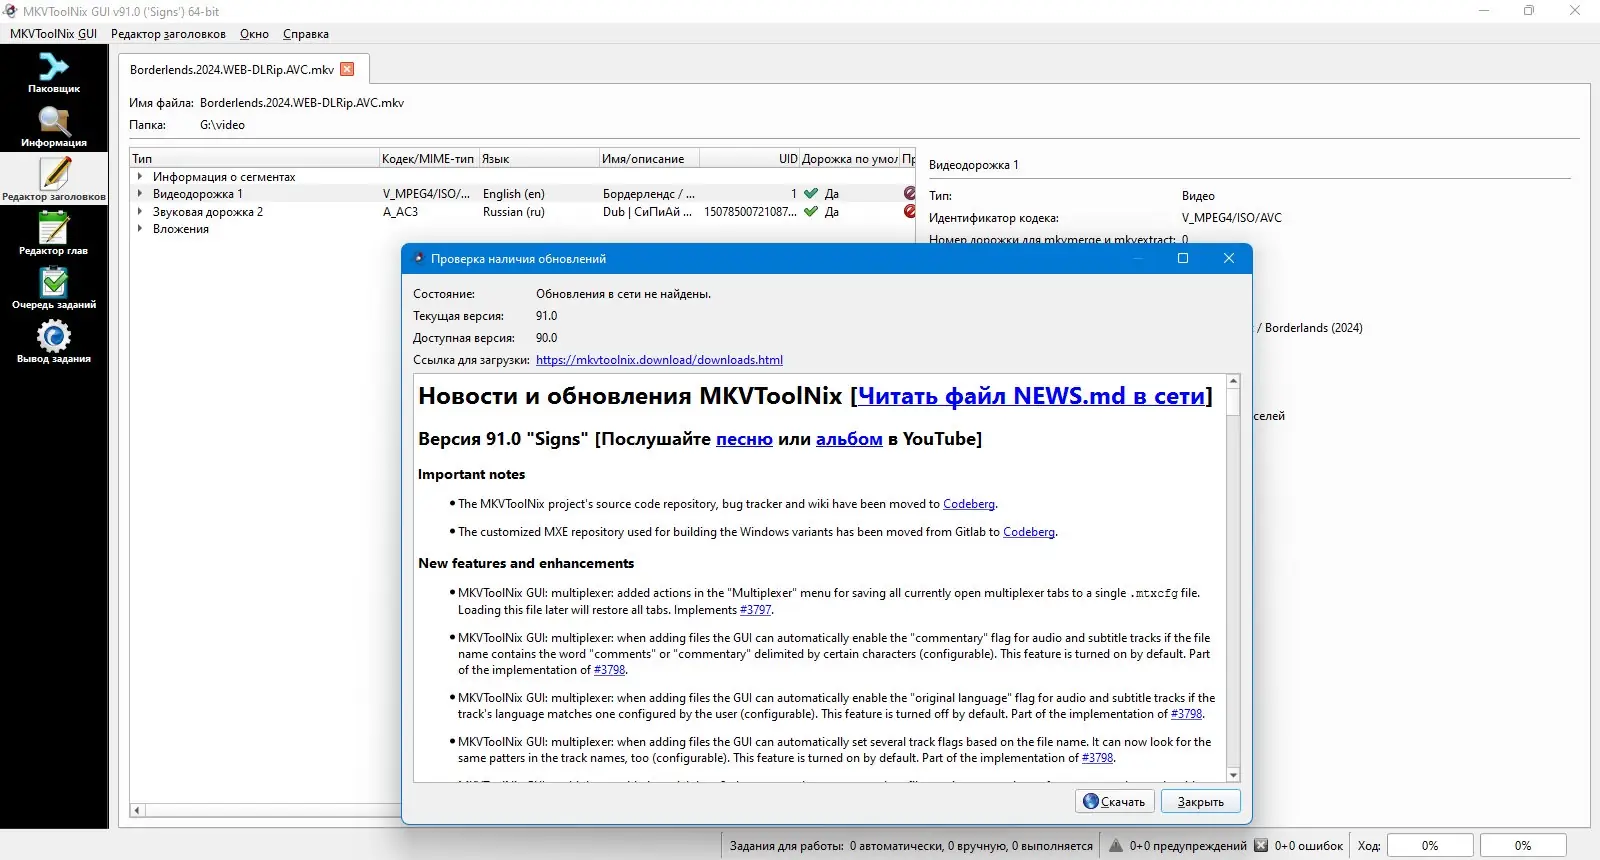This screenshot has width=1600, height=860.
Task: Click the 'Дорожка по умол' column header
Action: click(850, 159)
